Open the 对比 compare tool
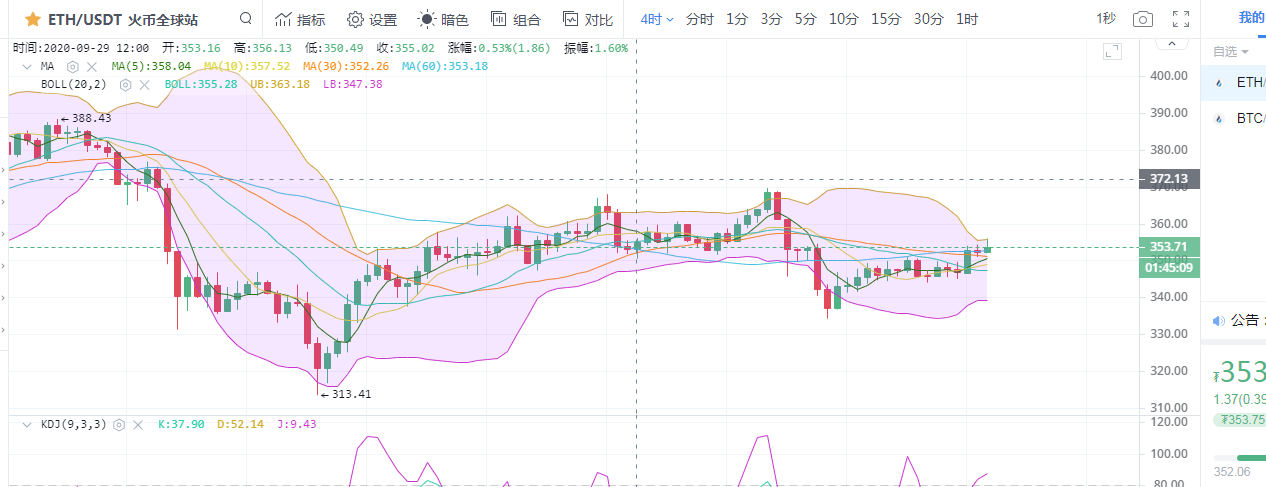1266x487 pixels. point(587,19)
